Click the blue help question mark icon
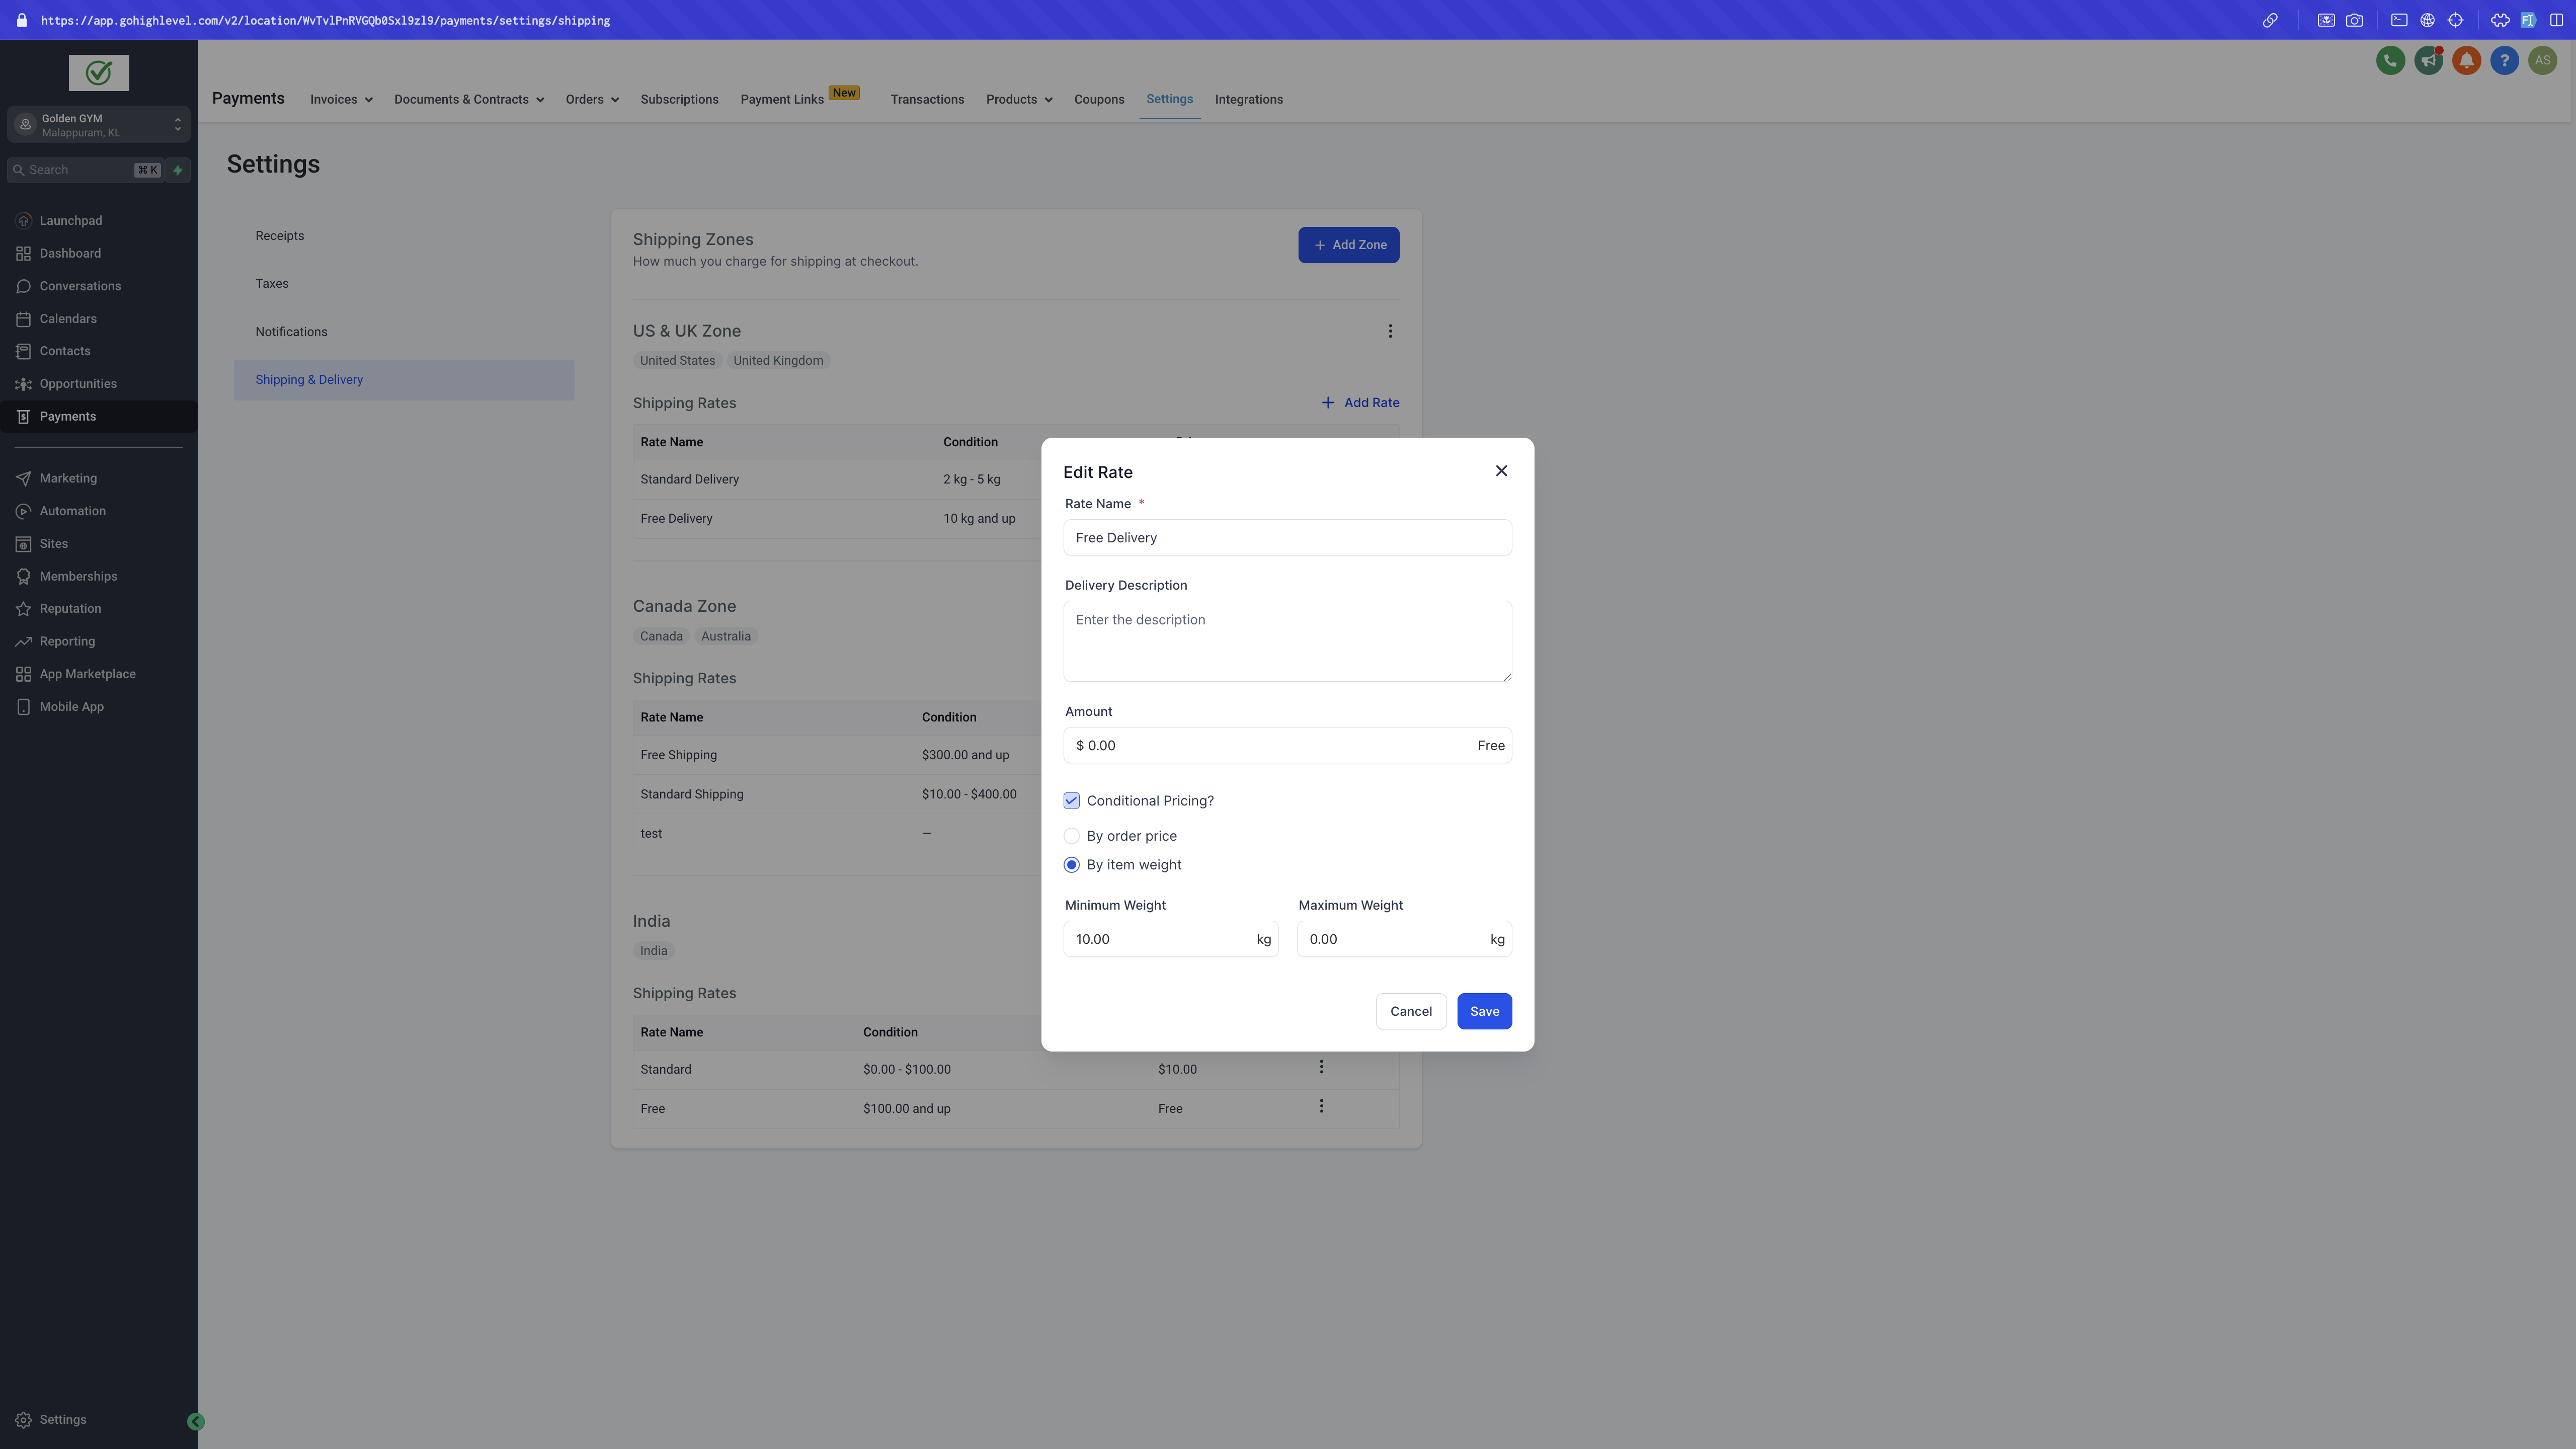The image size is (2576, 1449). click(x=2504, y=61)
